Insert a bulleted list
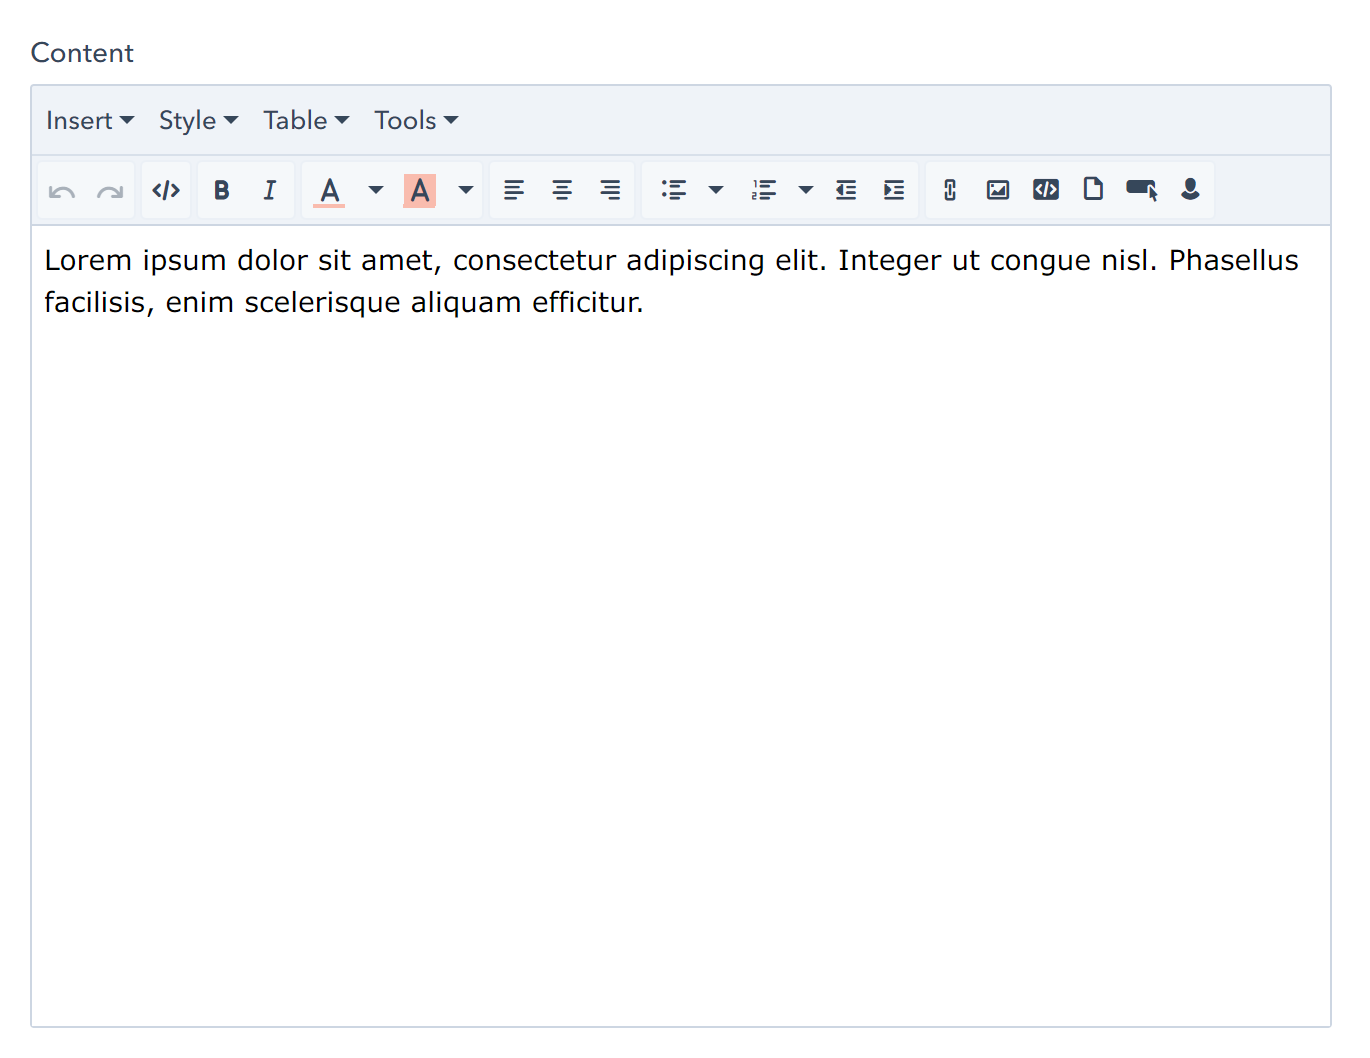Image resolution: width=1370 pixels, height=1058 pixels. [x=674, y=190]
